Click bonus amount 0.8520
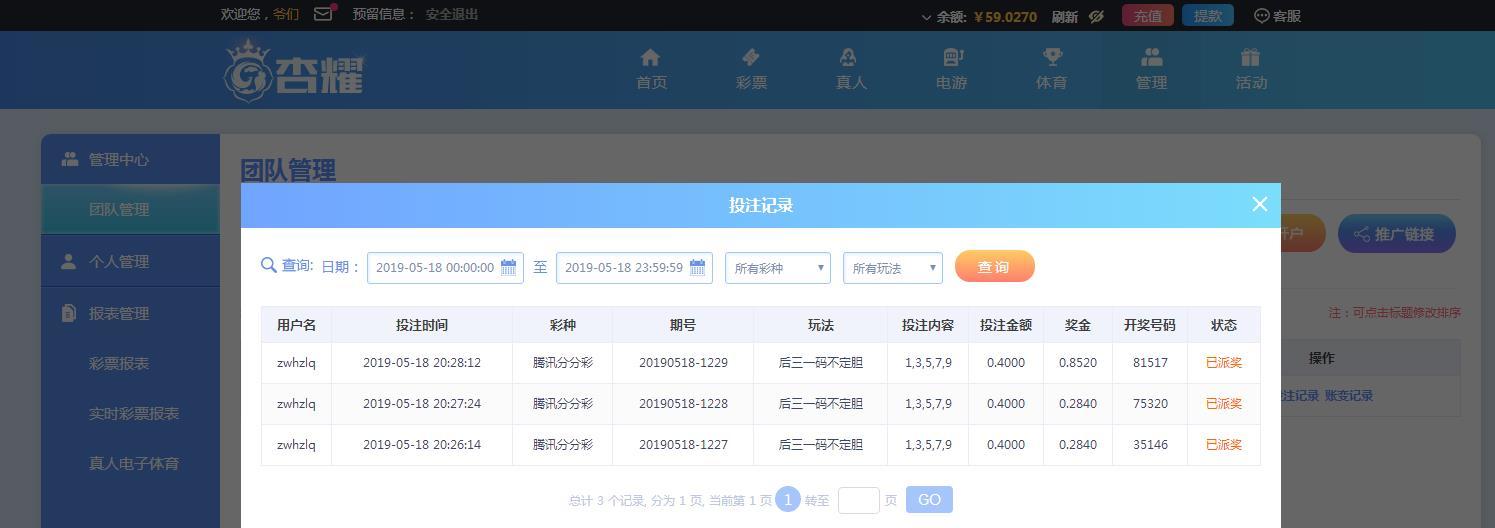The image size is (1495, 528). click(x=1078, y=363)
